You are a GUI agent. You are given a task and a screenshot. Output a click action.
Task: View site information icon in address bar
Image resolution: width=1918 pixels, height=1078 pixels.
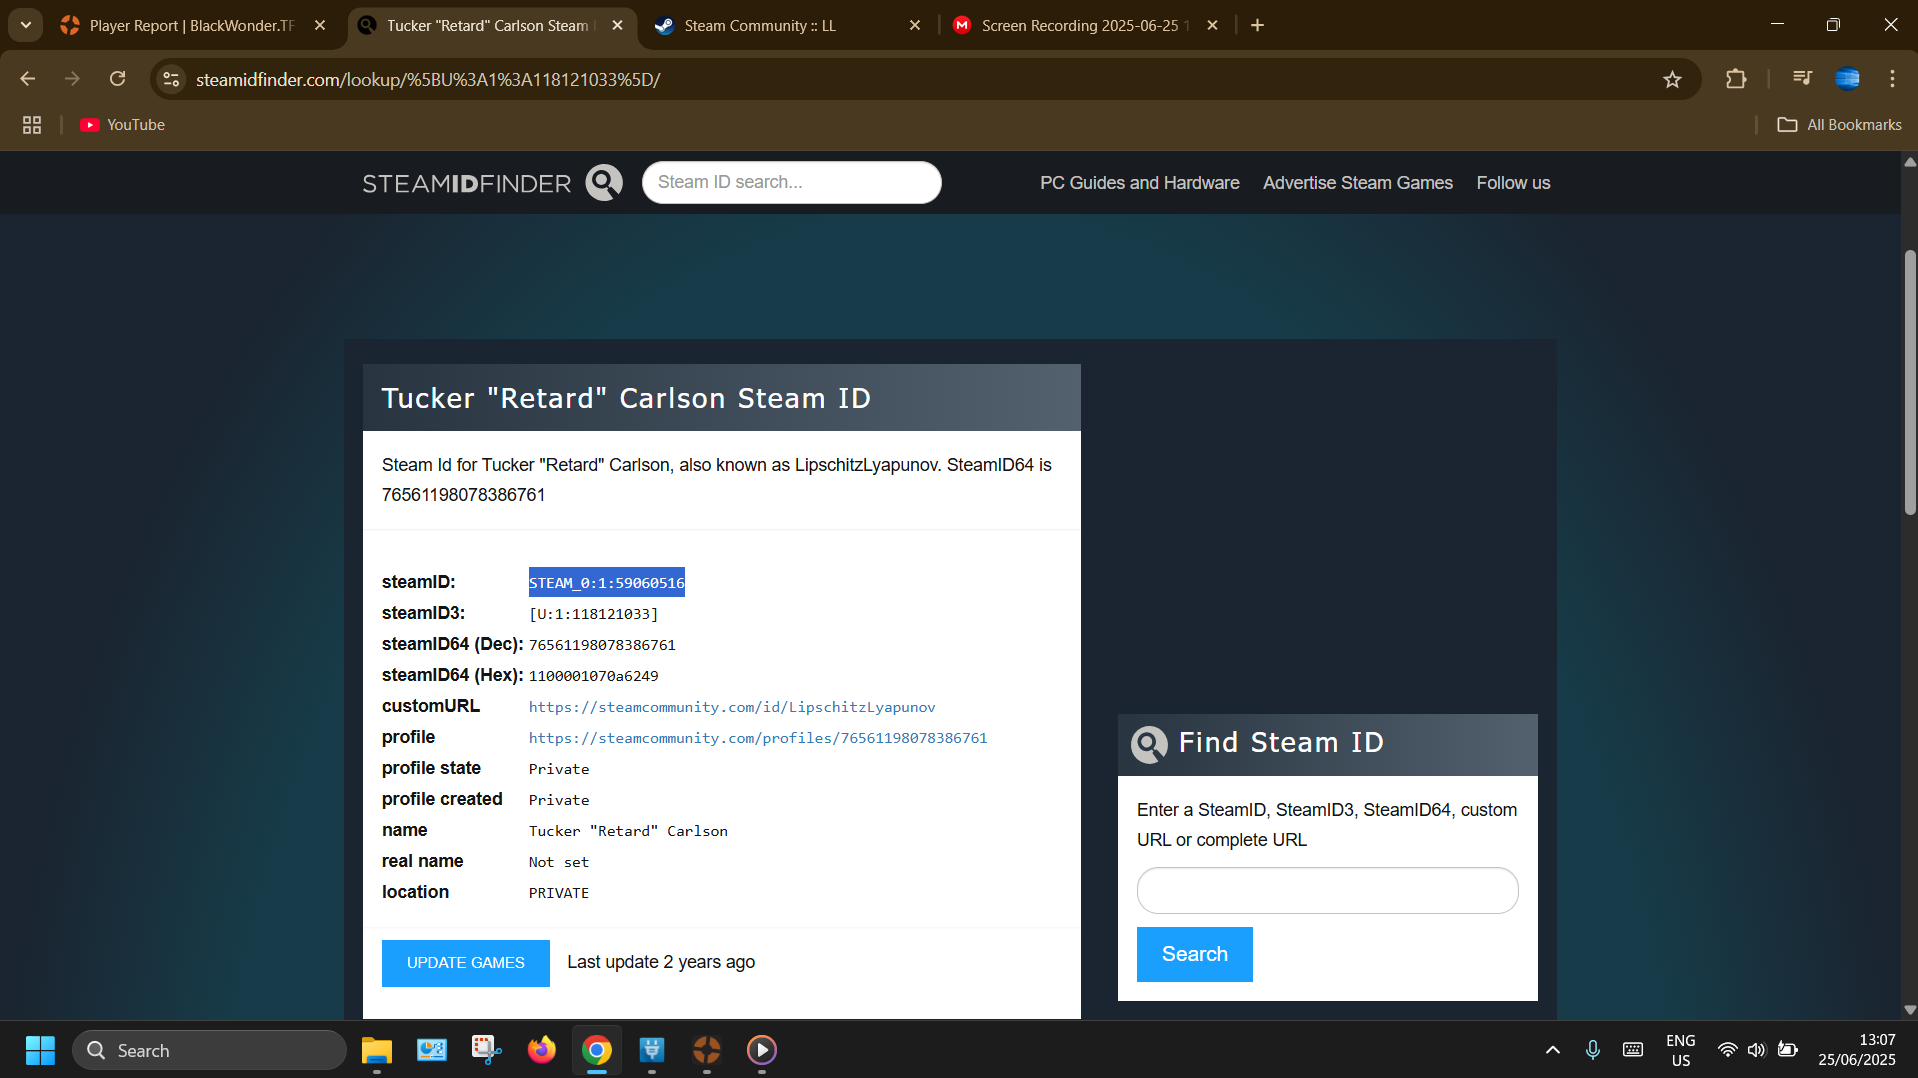172,79
